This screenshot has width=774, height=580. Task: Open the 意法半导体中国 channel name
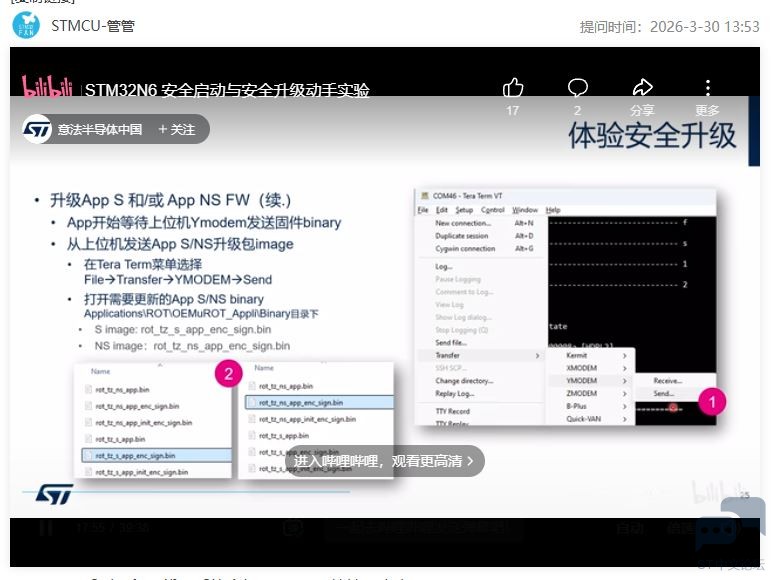coord(100,129)
